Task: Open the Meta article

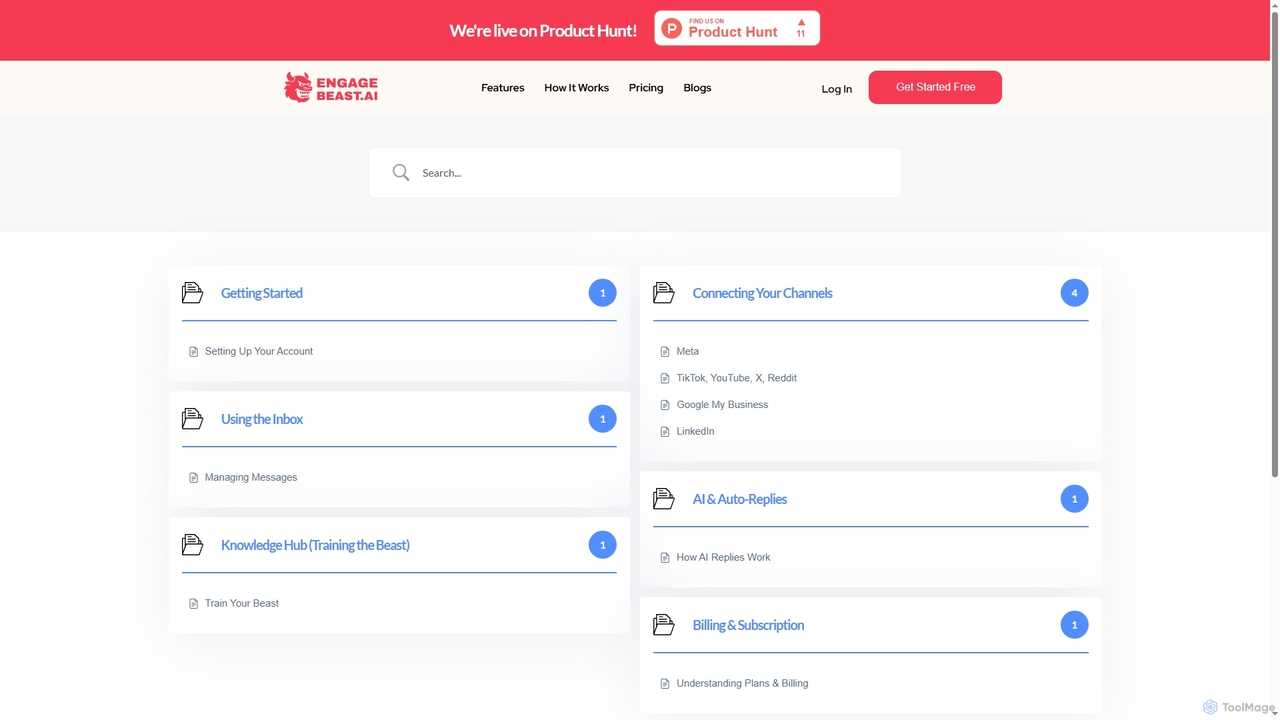Action: pyautogui.click(x=688, y=351)
